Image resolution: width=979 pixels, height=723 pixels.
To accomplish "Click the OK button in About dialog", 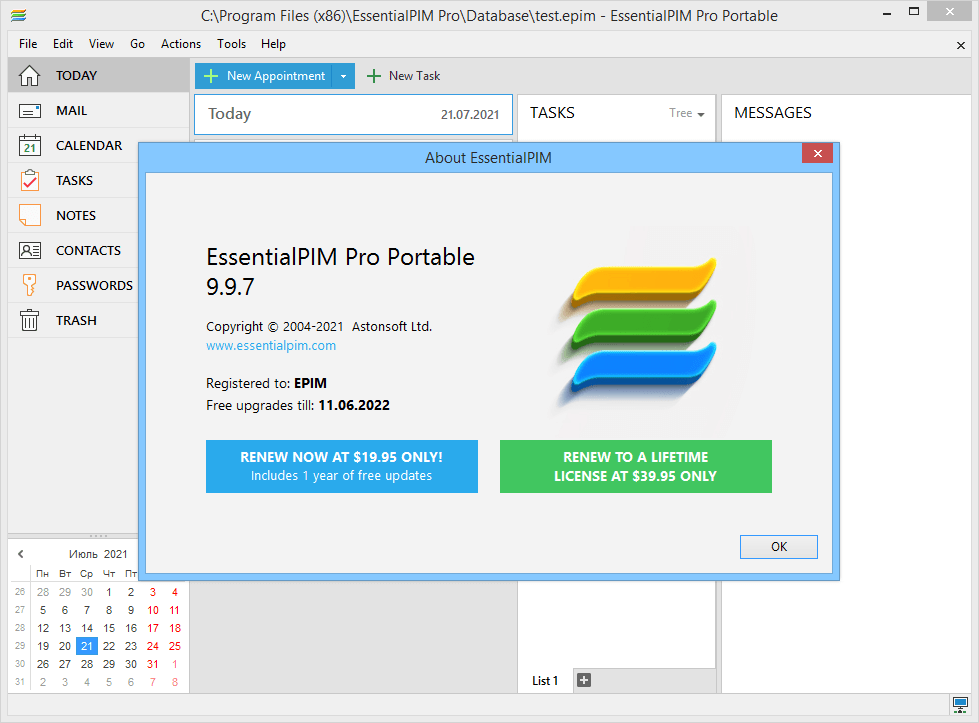I will [x=779, y=547].
